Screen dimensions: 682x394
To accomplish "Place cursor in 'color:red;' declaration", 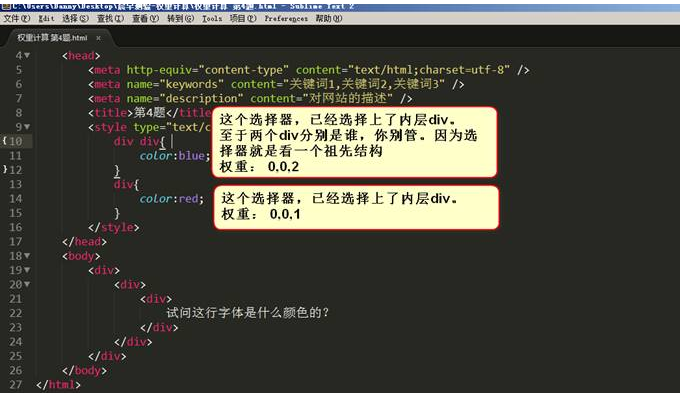I will (171, 199).
